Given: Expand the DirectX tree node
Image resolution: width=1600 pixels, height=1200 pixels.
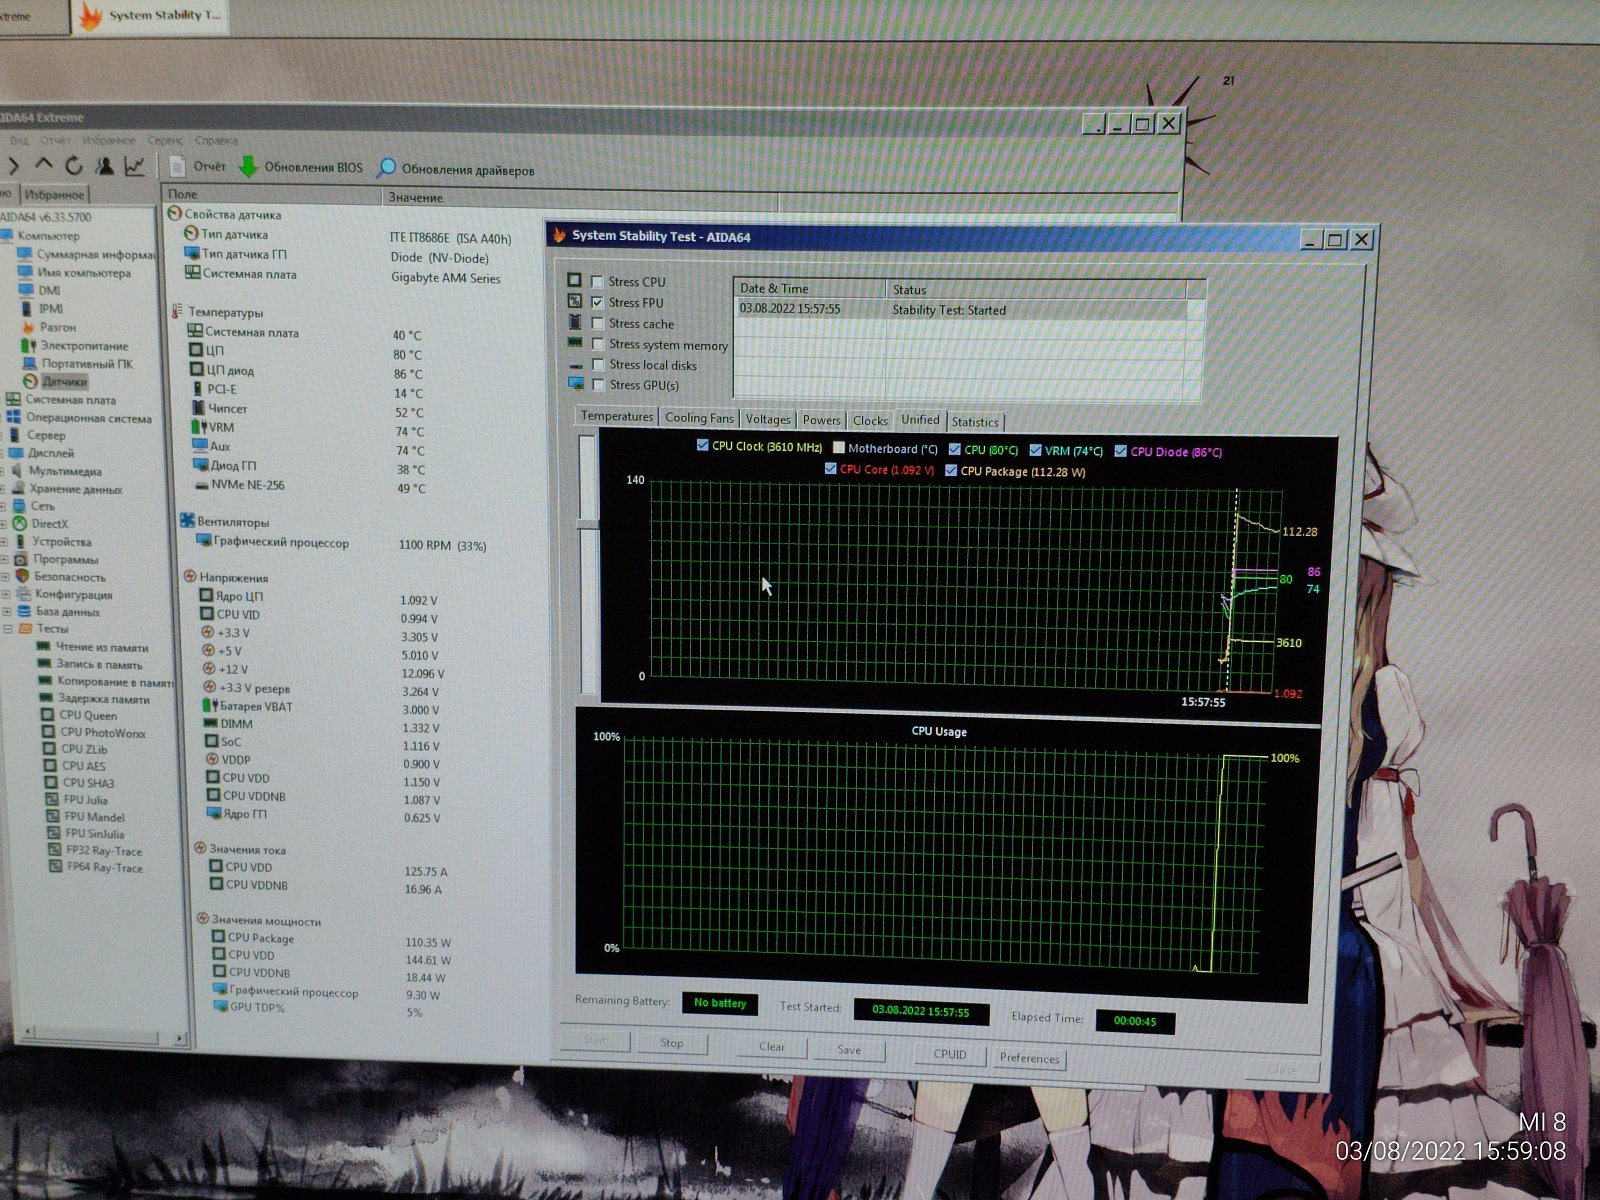Looking at the screenshot, I should coord(4,524).
